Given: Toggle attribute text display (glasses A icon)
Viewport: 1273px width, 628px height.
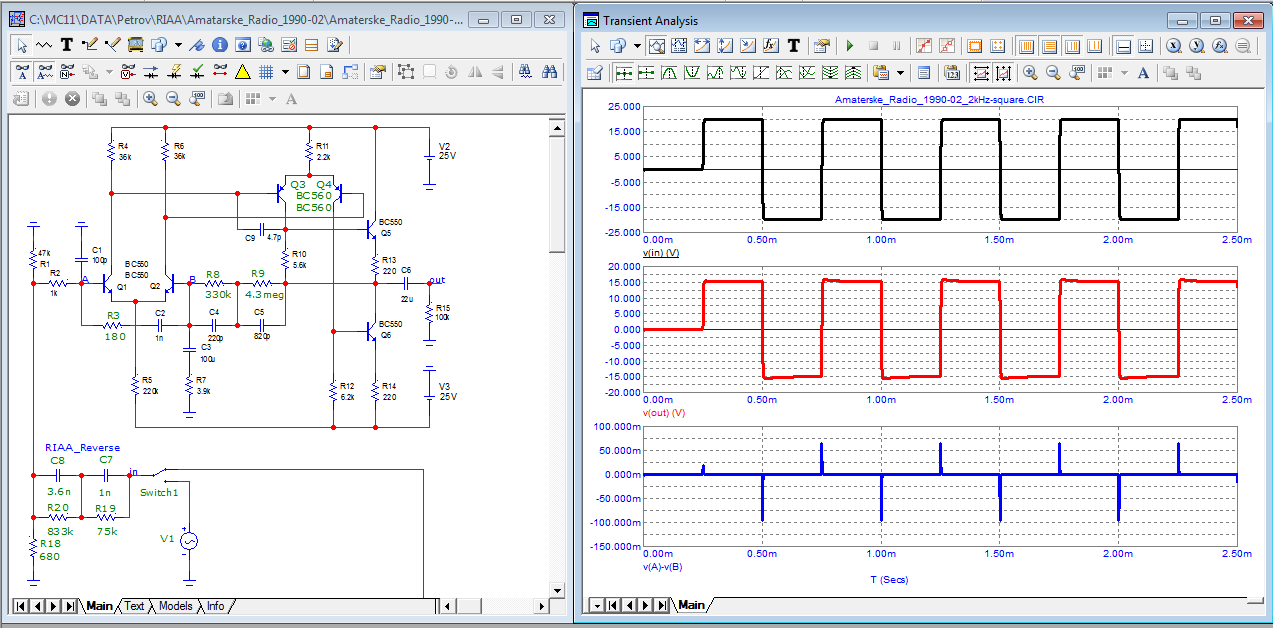Looking at the screenshot, I should pyautogui.click(x=23, y=72).
